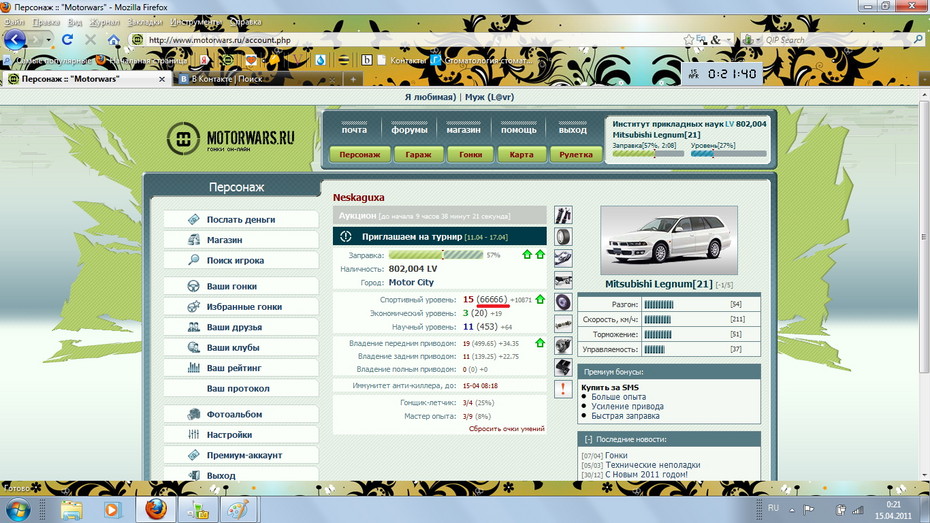Click the tire part icon
This screenshot has height=523, width=930.
tap(563, 237)
